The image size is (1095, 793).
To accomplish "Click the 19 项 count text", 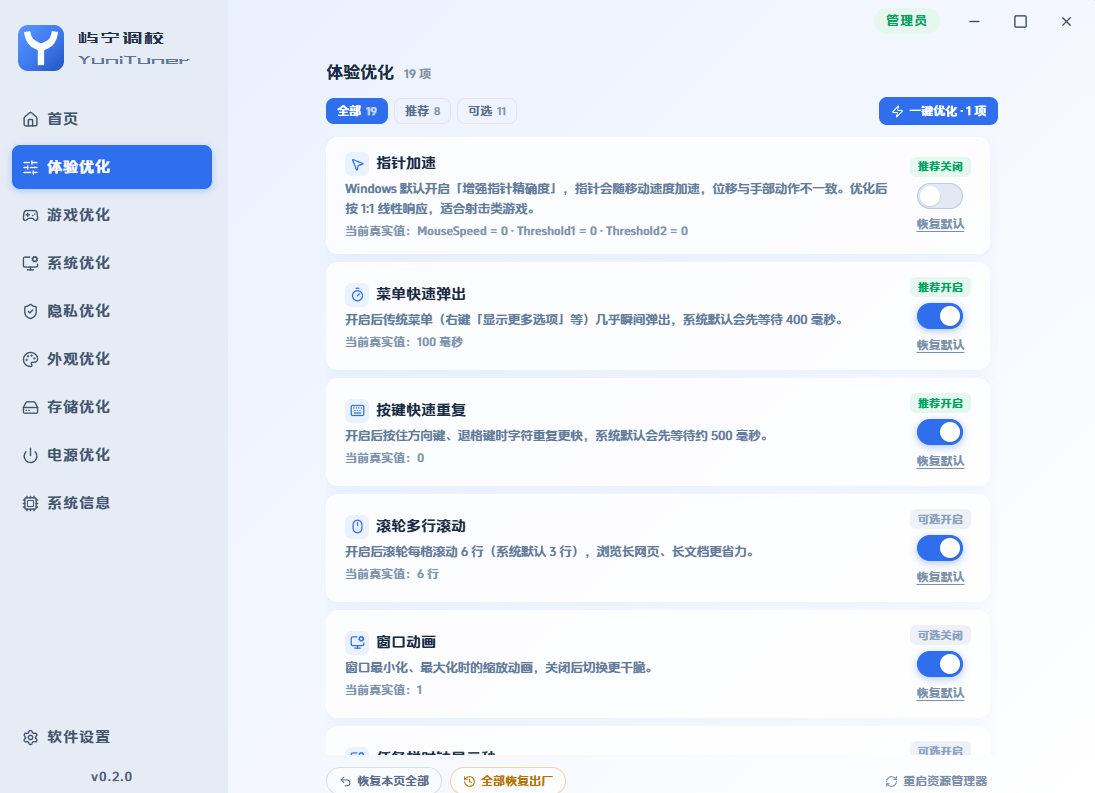I will tap(417, 74).
